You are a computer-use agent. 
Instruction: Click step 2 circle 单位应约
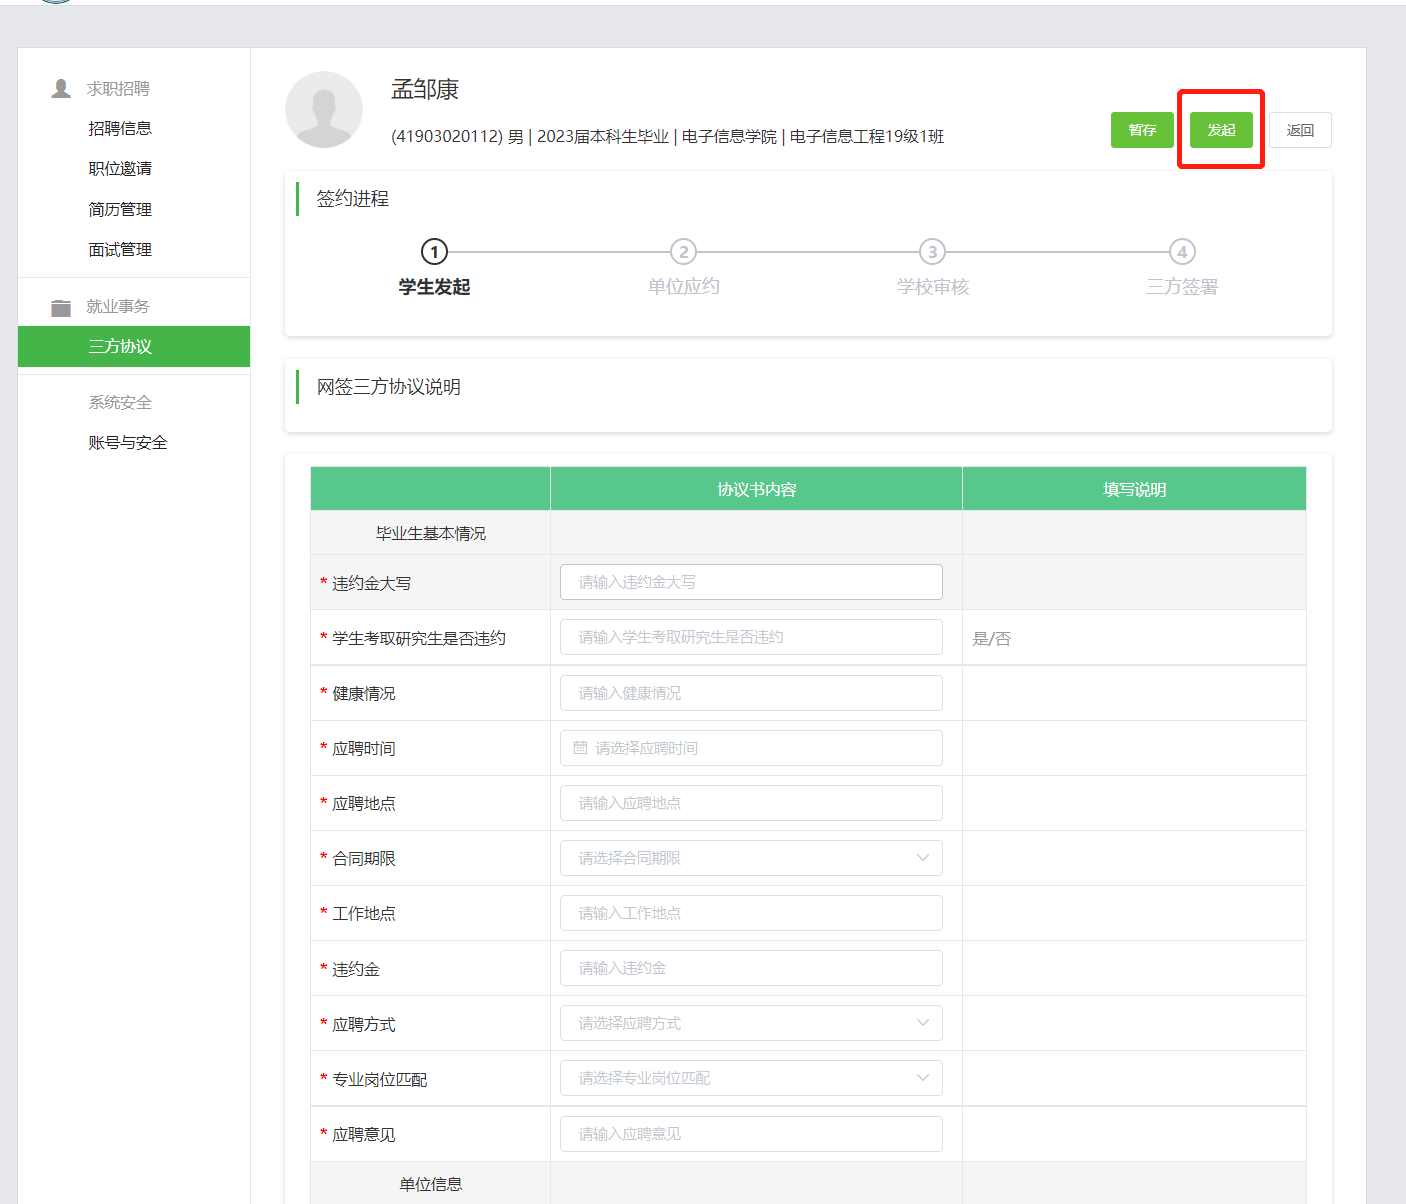pos(683,252)
